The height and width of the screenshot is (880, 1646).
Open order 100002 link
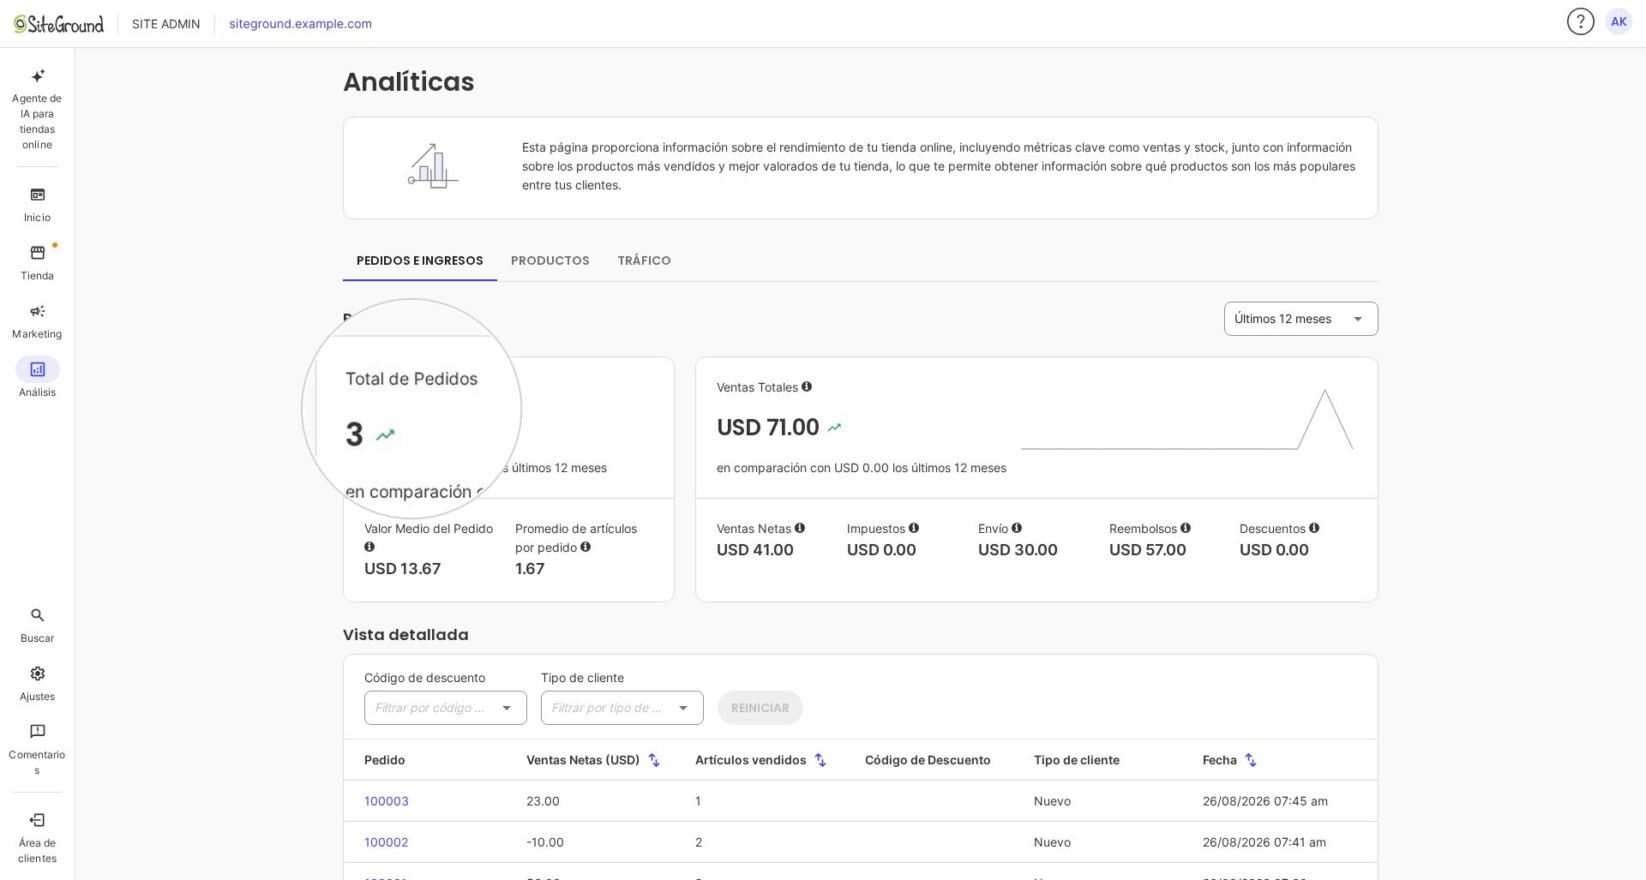pyautogui.click(x=386, y=842)
